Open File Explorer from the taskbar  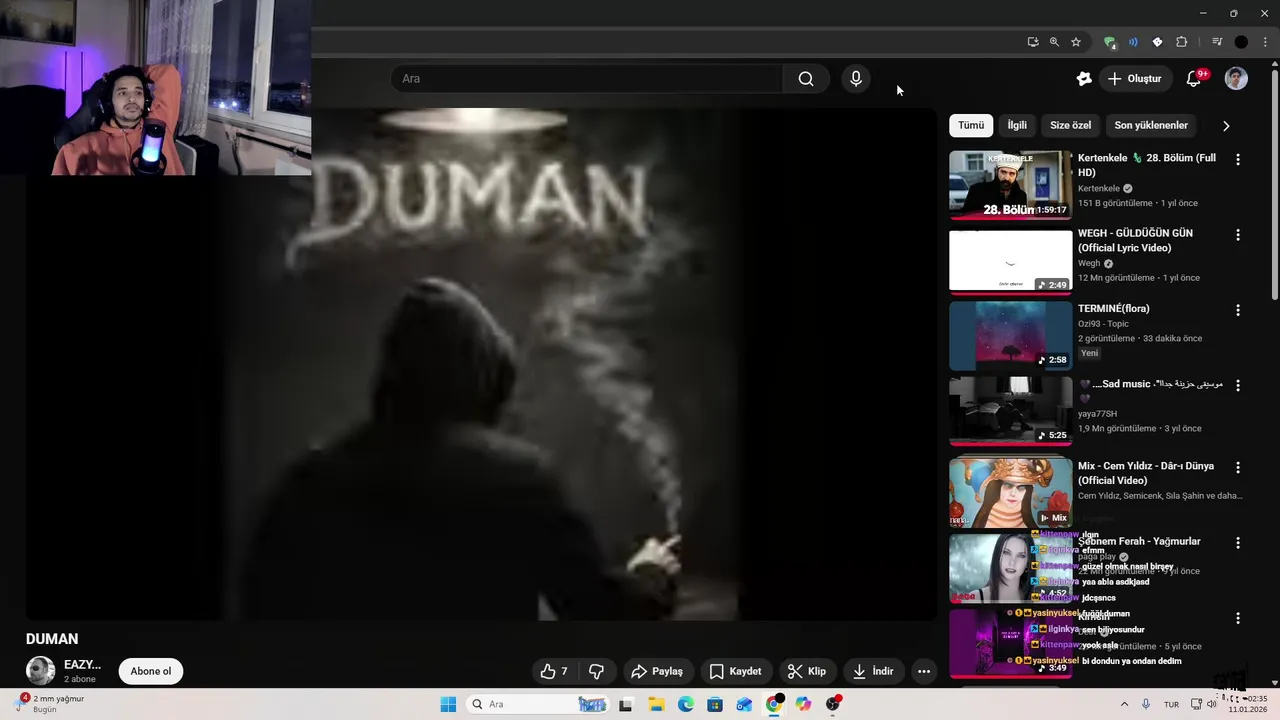tap(656, 704)
